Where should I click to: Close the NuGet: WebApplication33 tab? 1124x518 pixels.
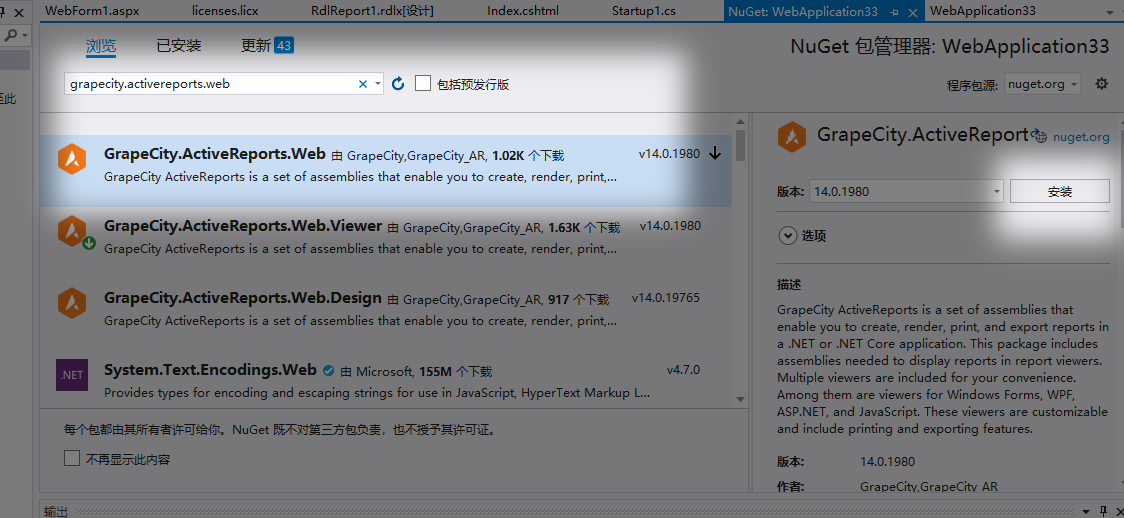coord(913,12)
